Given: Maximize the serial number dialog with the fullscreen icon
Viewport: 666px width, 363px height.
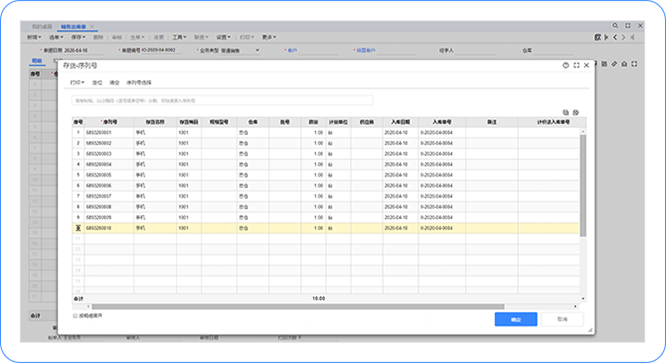Looking at the screenshot, I should [x=576, y=65].
